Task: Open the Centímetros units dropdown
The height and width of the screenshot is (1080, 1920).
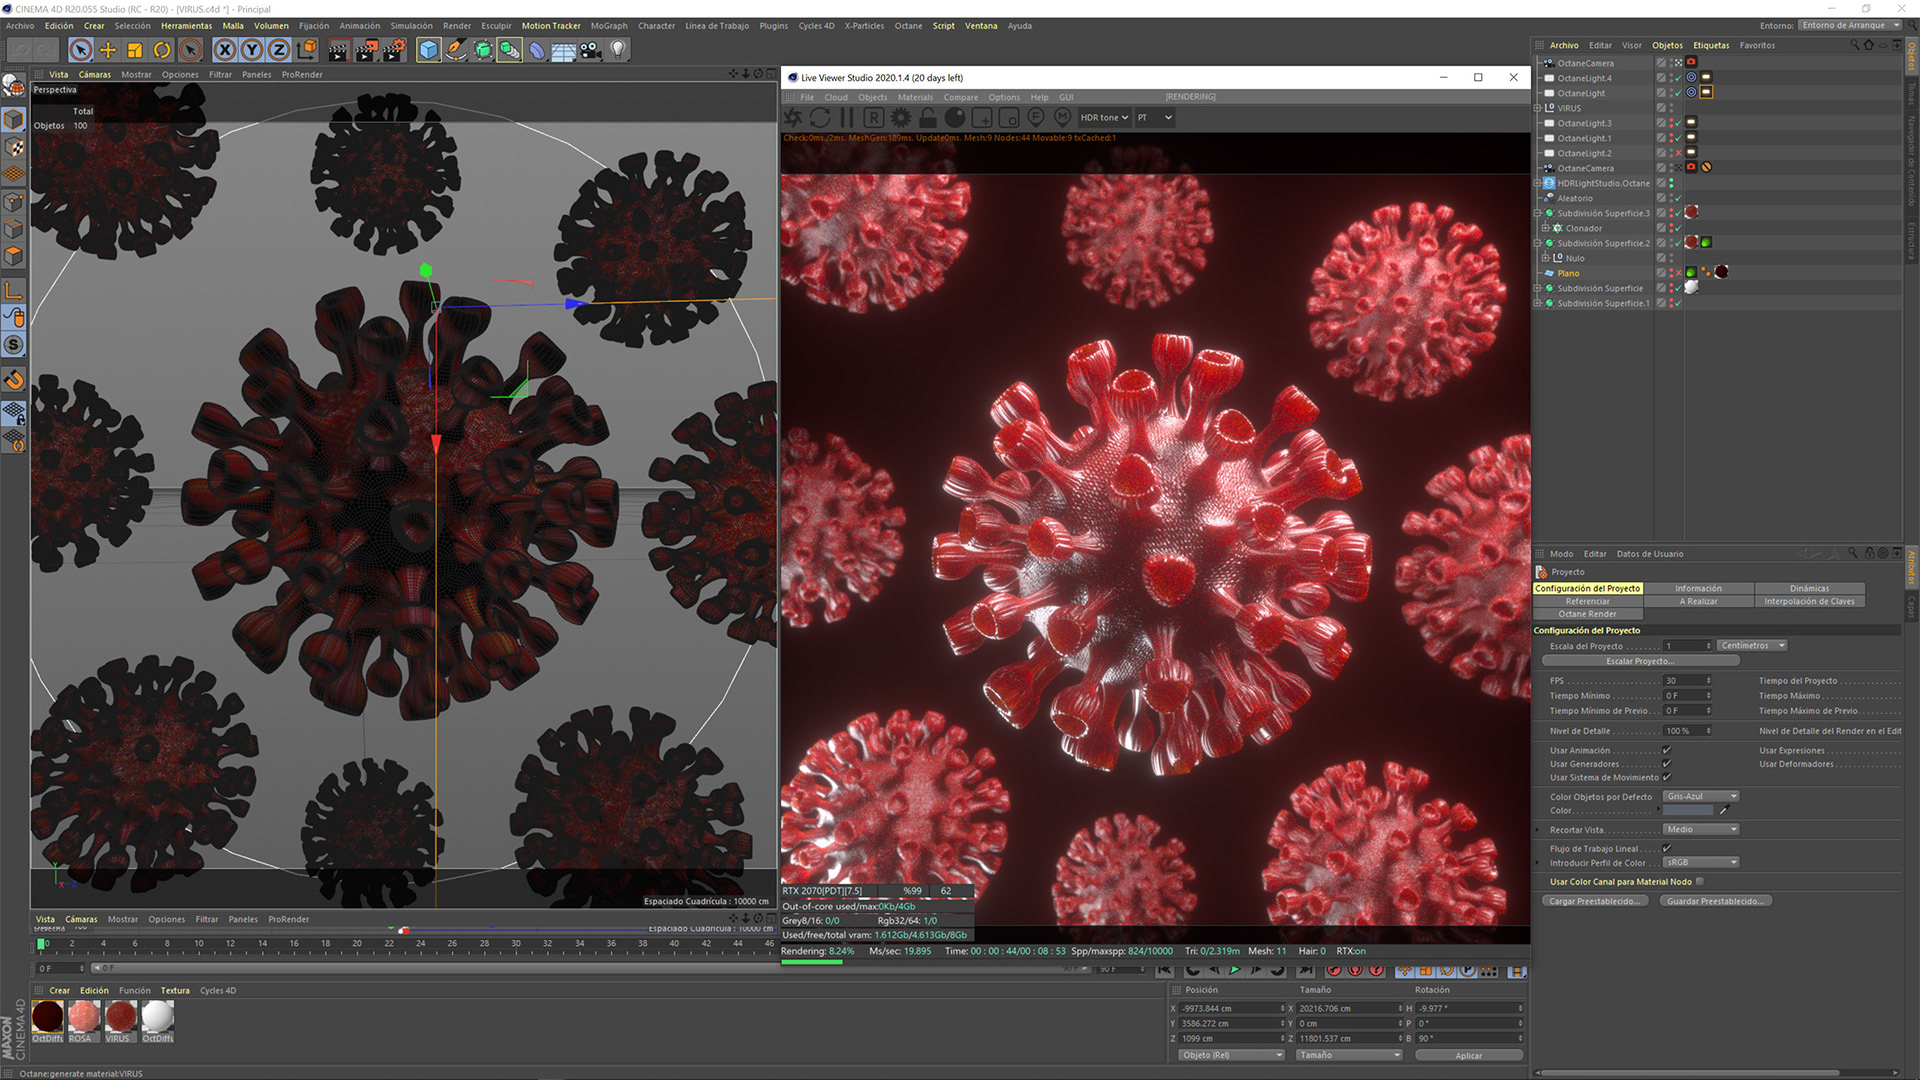Action: click(1752, 646)
